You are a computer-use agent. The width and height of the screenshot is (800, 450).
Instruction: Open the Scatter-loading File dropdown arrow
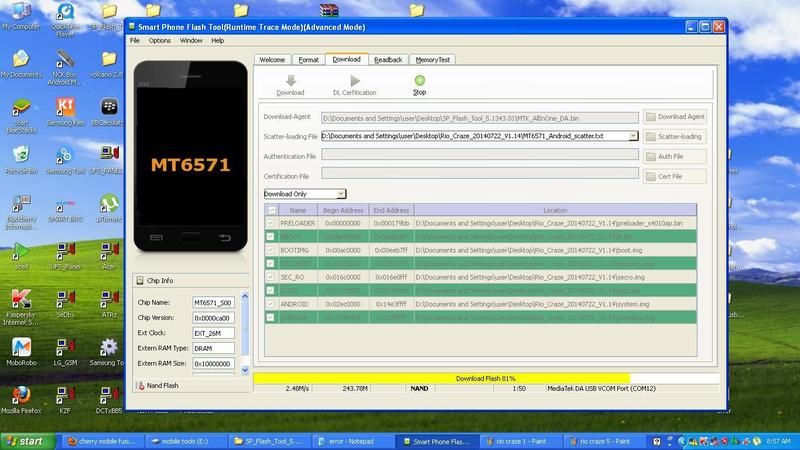(633, 136)
